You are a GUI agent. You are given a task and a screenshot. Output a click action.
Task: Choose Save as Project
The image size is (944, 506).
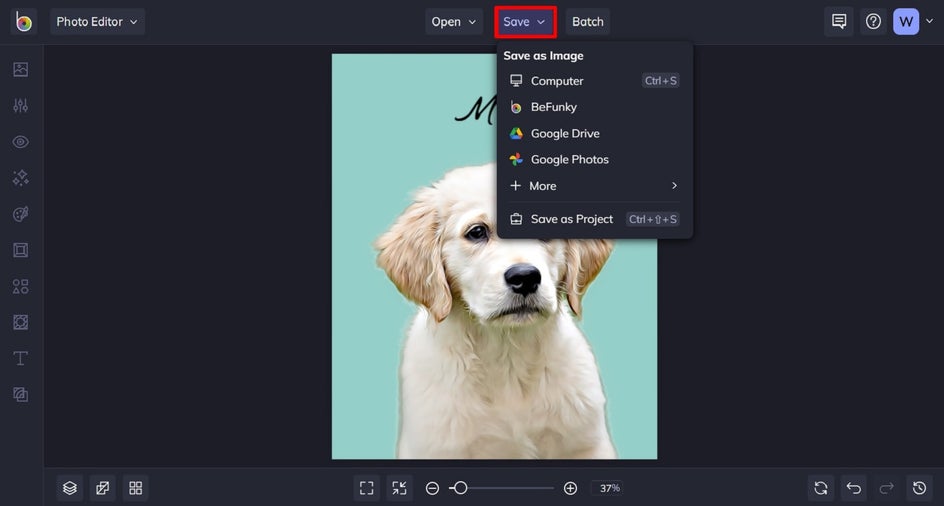[595, 219]
